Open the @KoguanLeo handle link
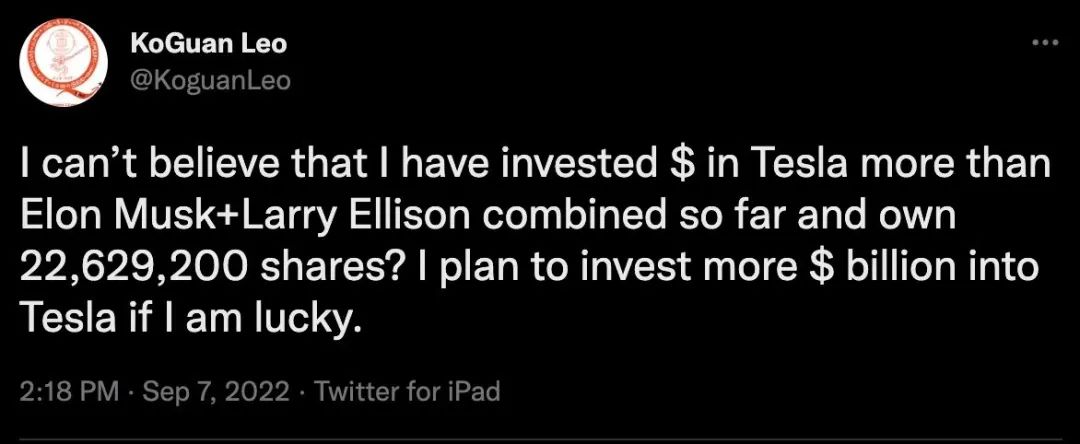Viewport: 1080px width, 444px height. click(210, 80)
